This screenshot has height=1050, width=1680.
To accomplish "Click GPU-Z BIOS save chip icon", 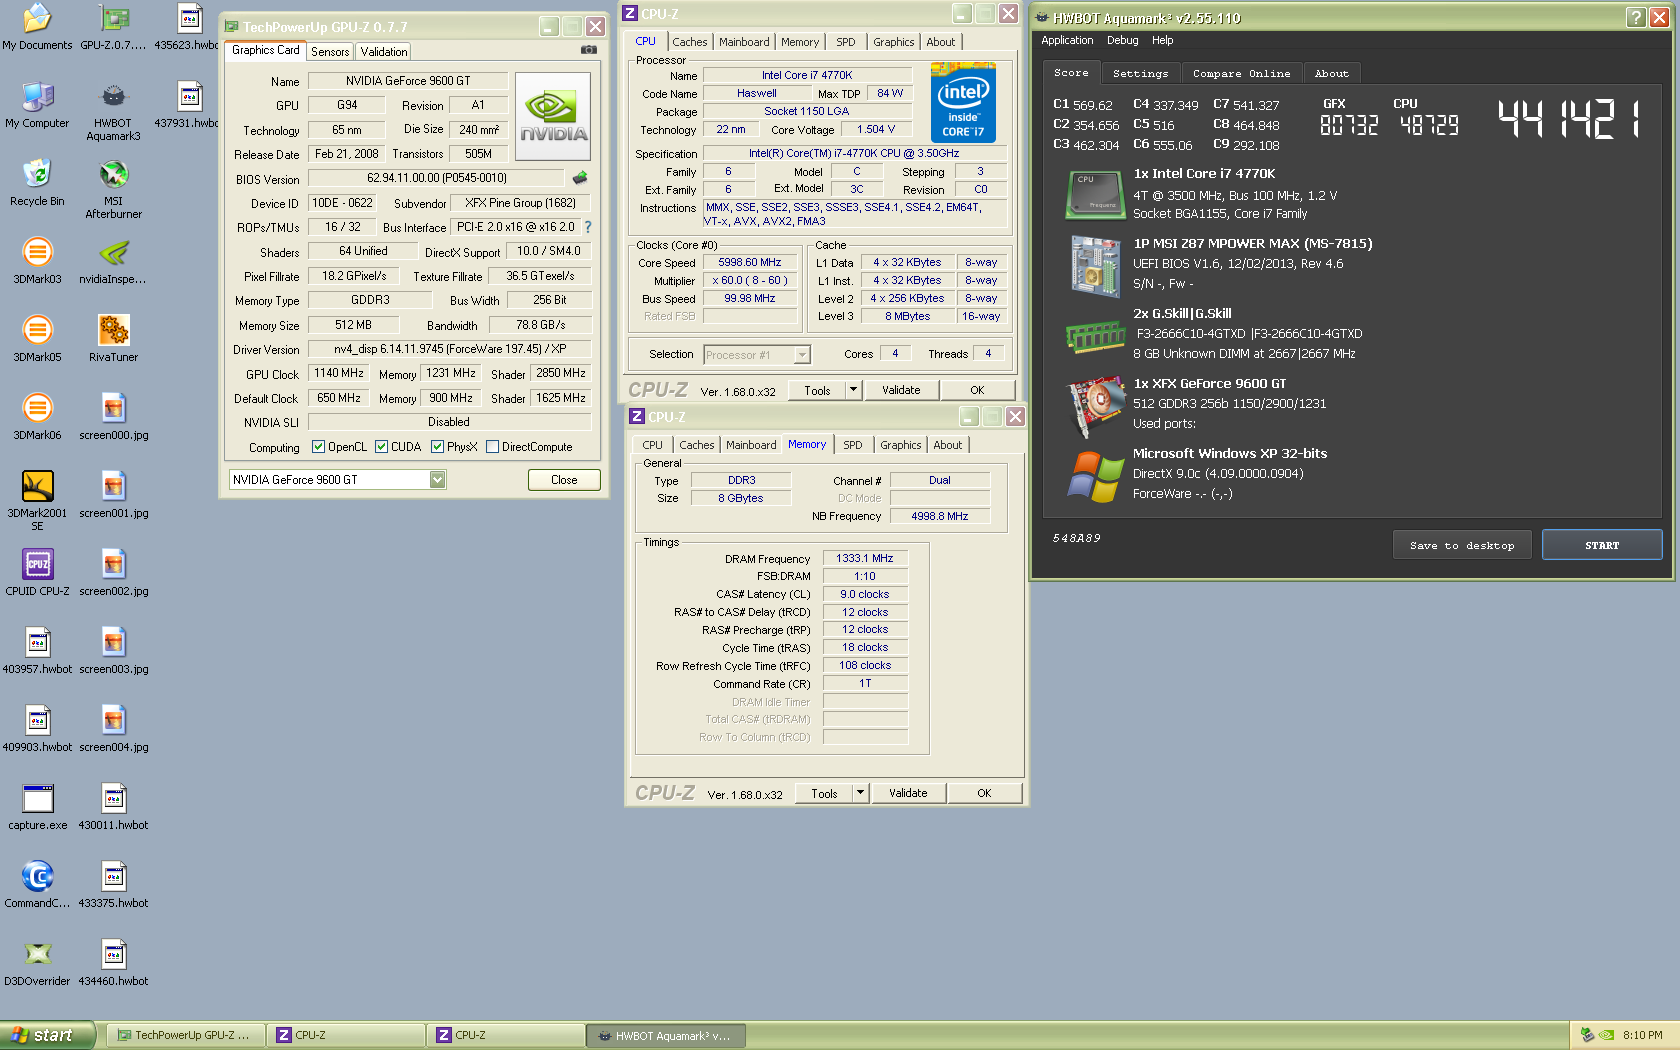I will point(580,178).
